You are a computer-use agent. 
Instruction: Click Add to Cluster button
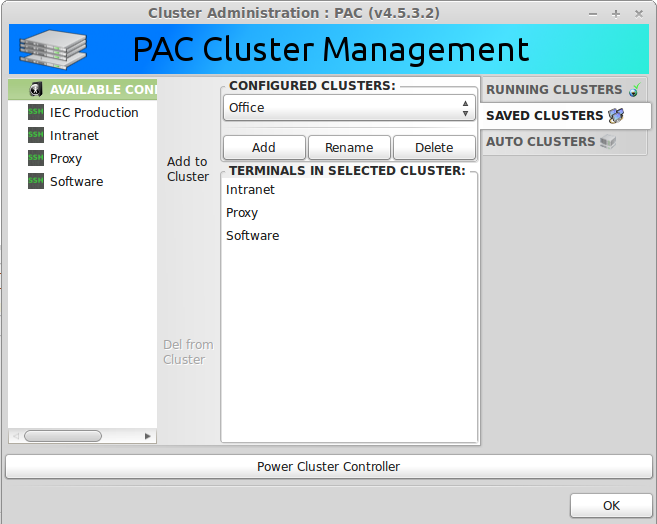pos(188,169)
